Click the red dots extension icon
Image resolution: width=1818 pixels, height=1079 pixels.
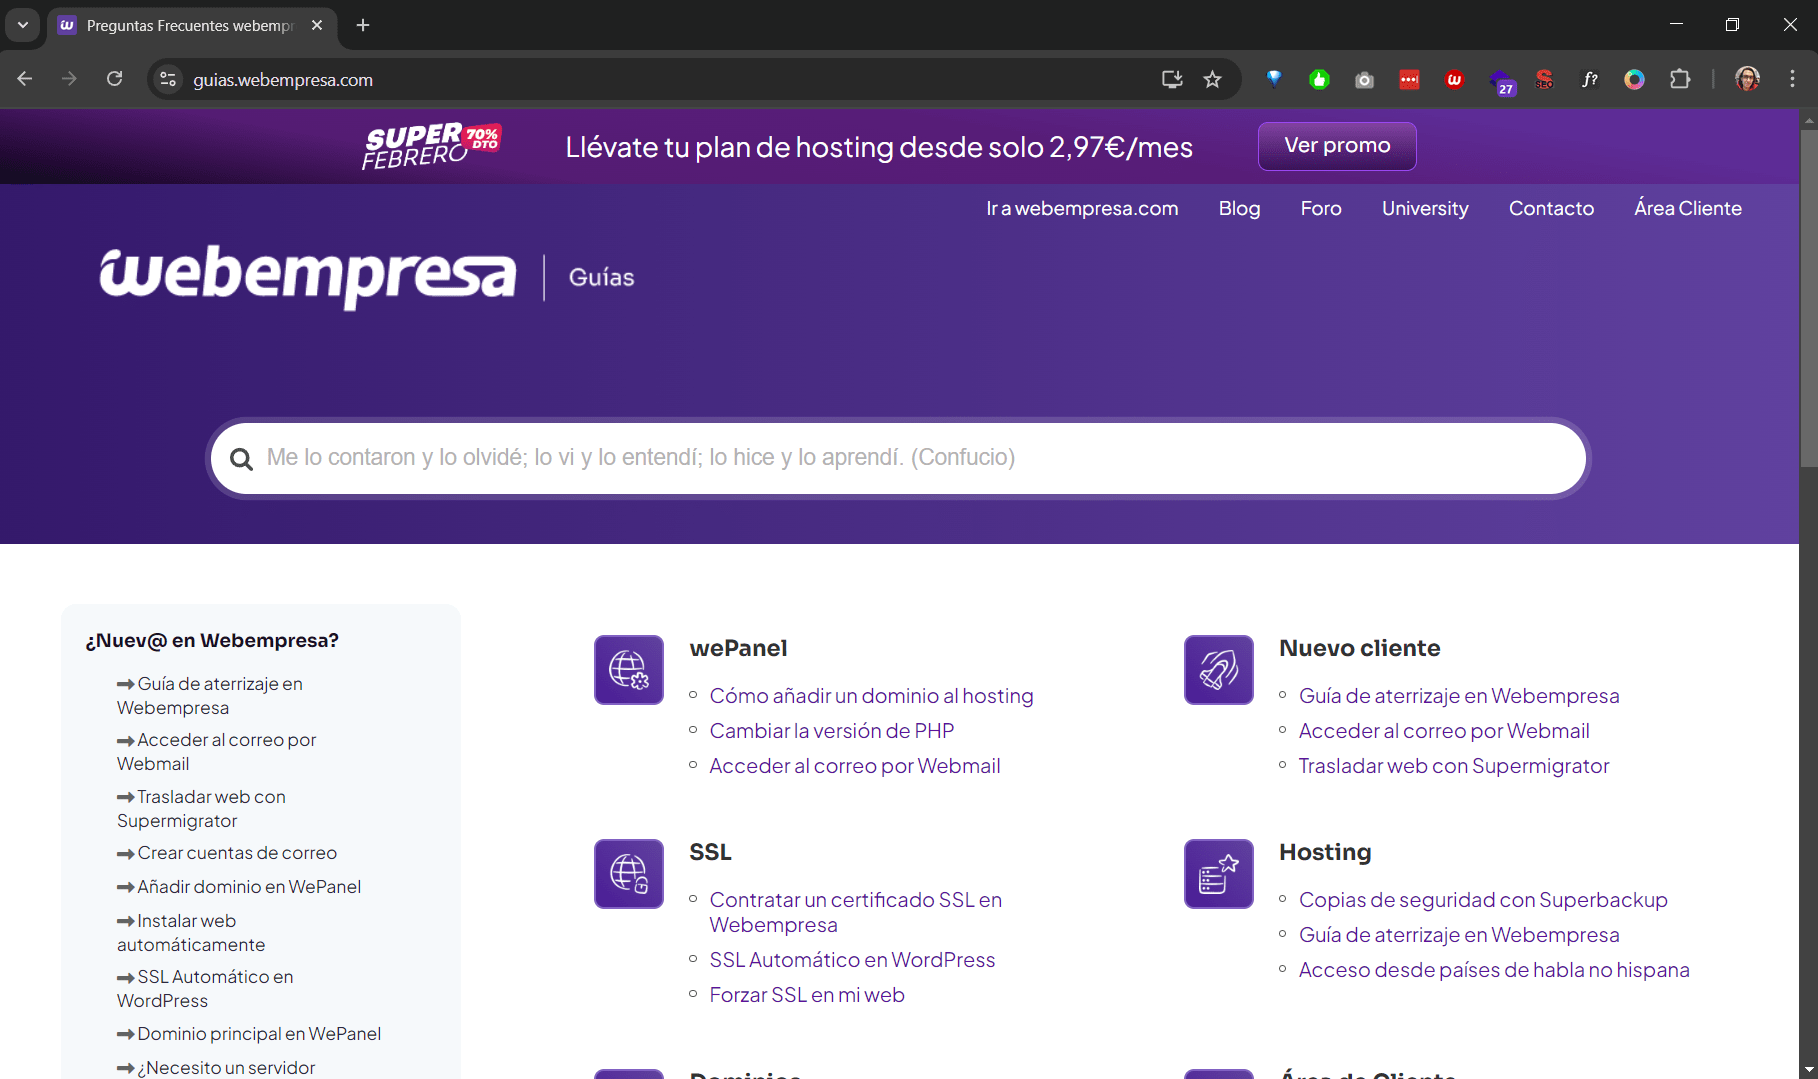coord(1409,79)
